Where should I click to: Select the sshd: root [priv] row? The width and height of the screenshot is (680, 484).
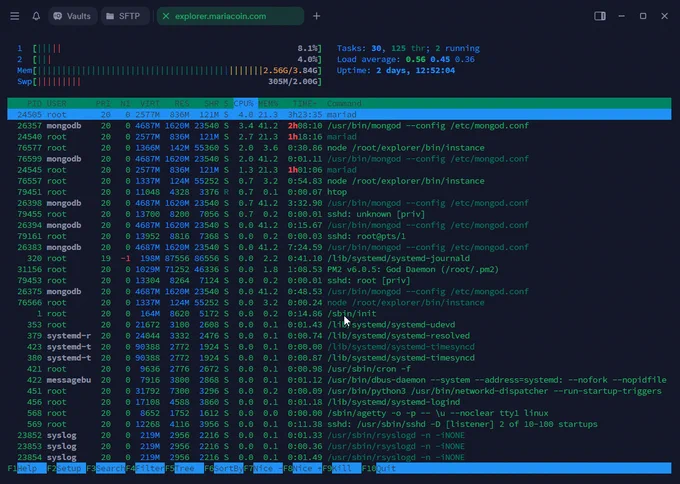tap(339, 281)
